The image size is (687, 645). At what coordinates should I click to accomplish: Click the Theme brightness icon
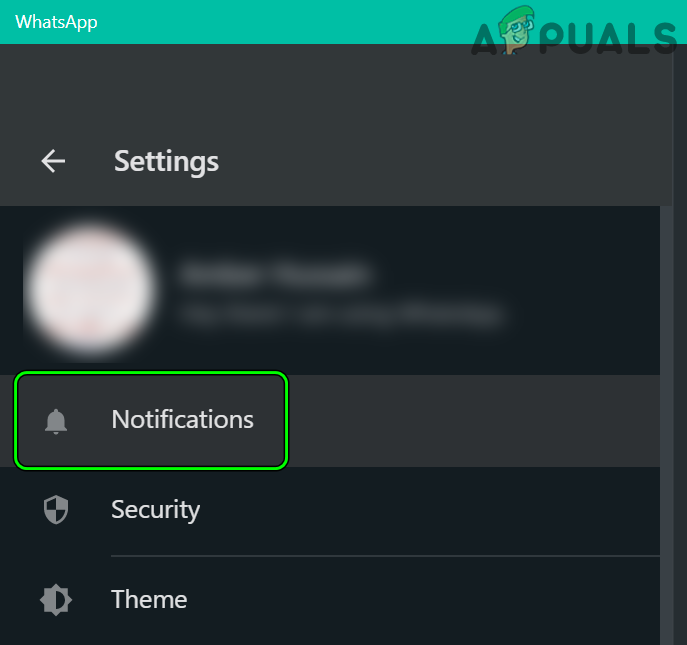pos(56,600)
